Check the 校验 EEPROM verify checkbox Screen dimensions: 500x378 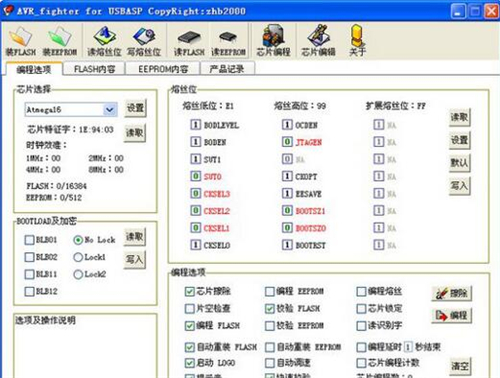(x=270, y=325)
